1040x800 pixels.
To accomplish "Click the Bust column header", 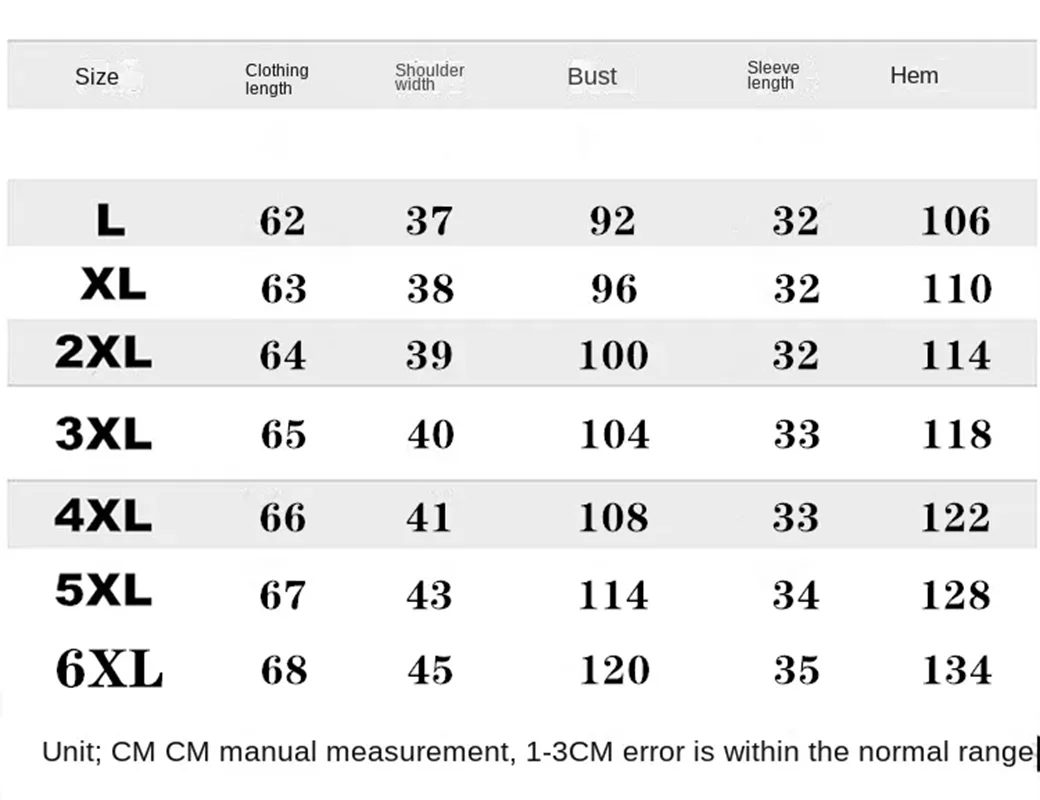I will [x=592, y=76].
